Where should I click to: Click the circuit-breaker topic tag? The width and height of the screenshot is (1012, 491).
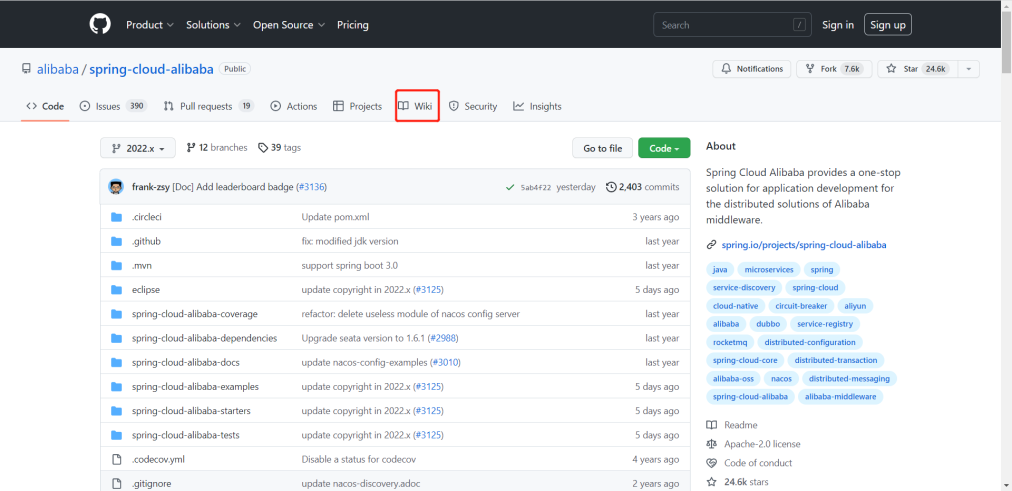coord(803,306)
